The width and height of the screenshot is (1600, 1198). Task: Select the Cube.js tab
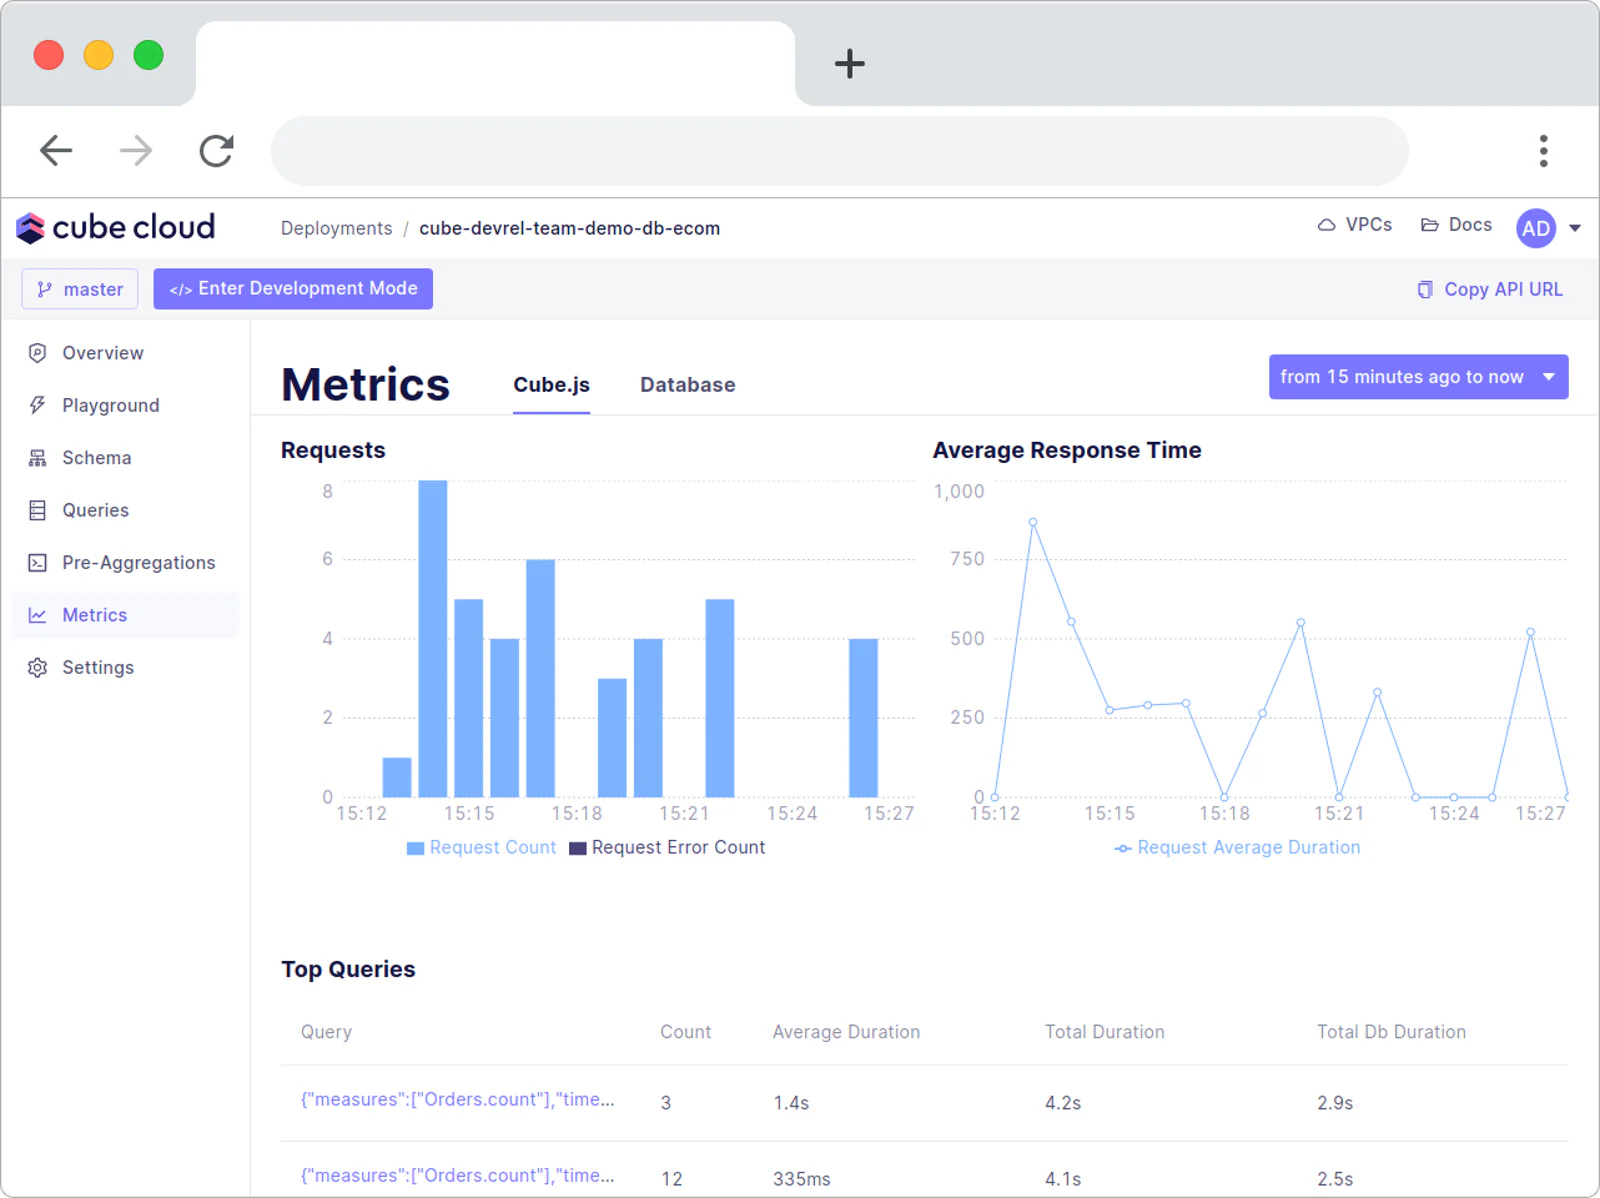[x=551, y=385]
